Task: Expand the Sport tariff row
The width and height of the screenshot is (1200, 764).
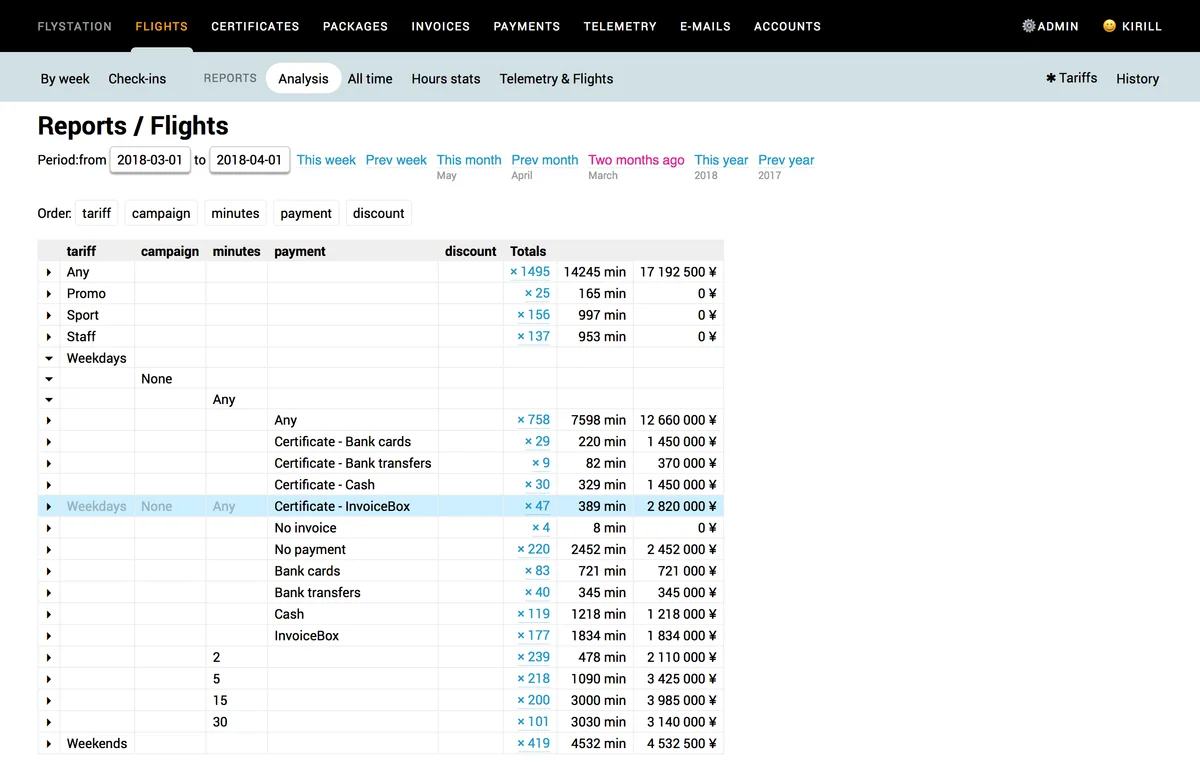Action: tap(48, 314)
